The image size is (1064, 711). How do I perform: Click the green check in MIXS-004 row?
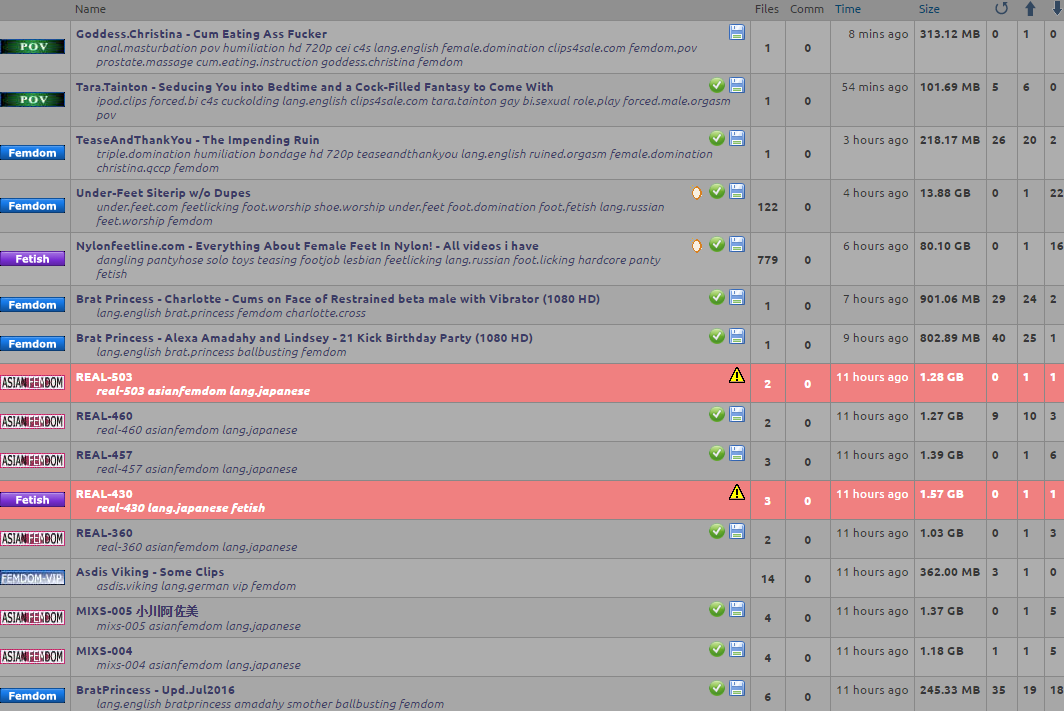(x=717, y=649)
